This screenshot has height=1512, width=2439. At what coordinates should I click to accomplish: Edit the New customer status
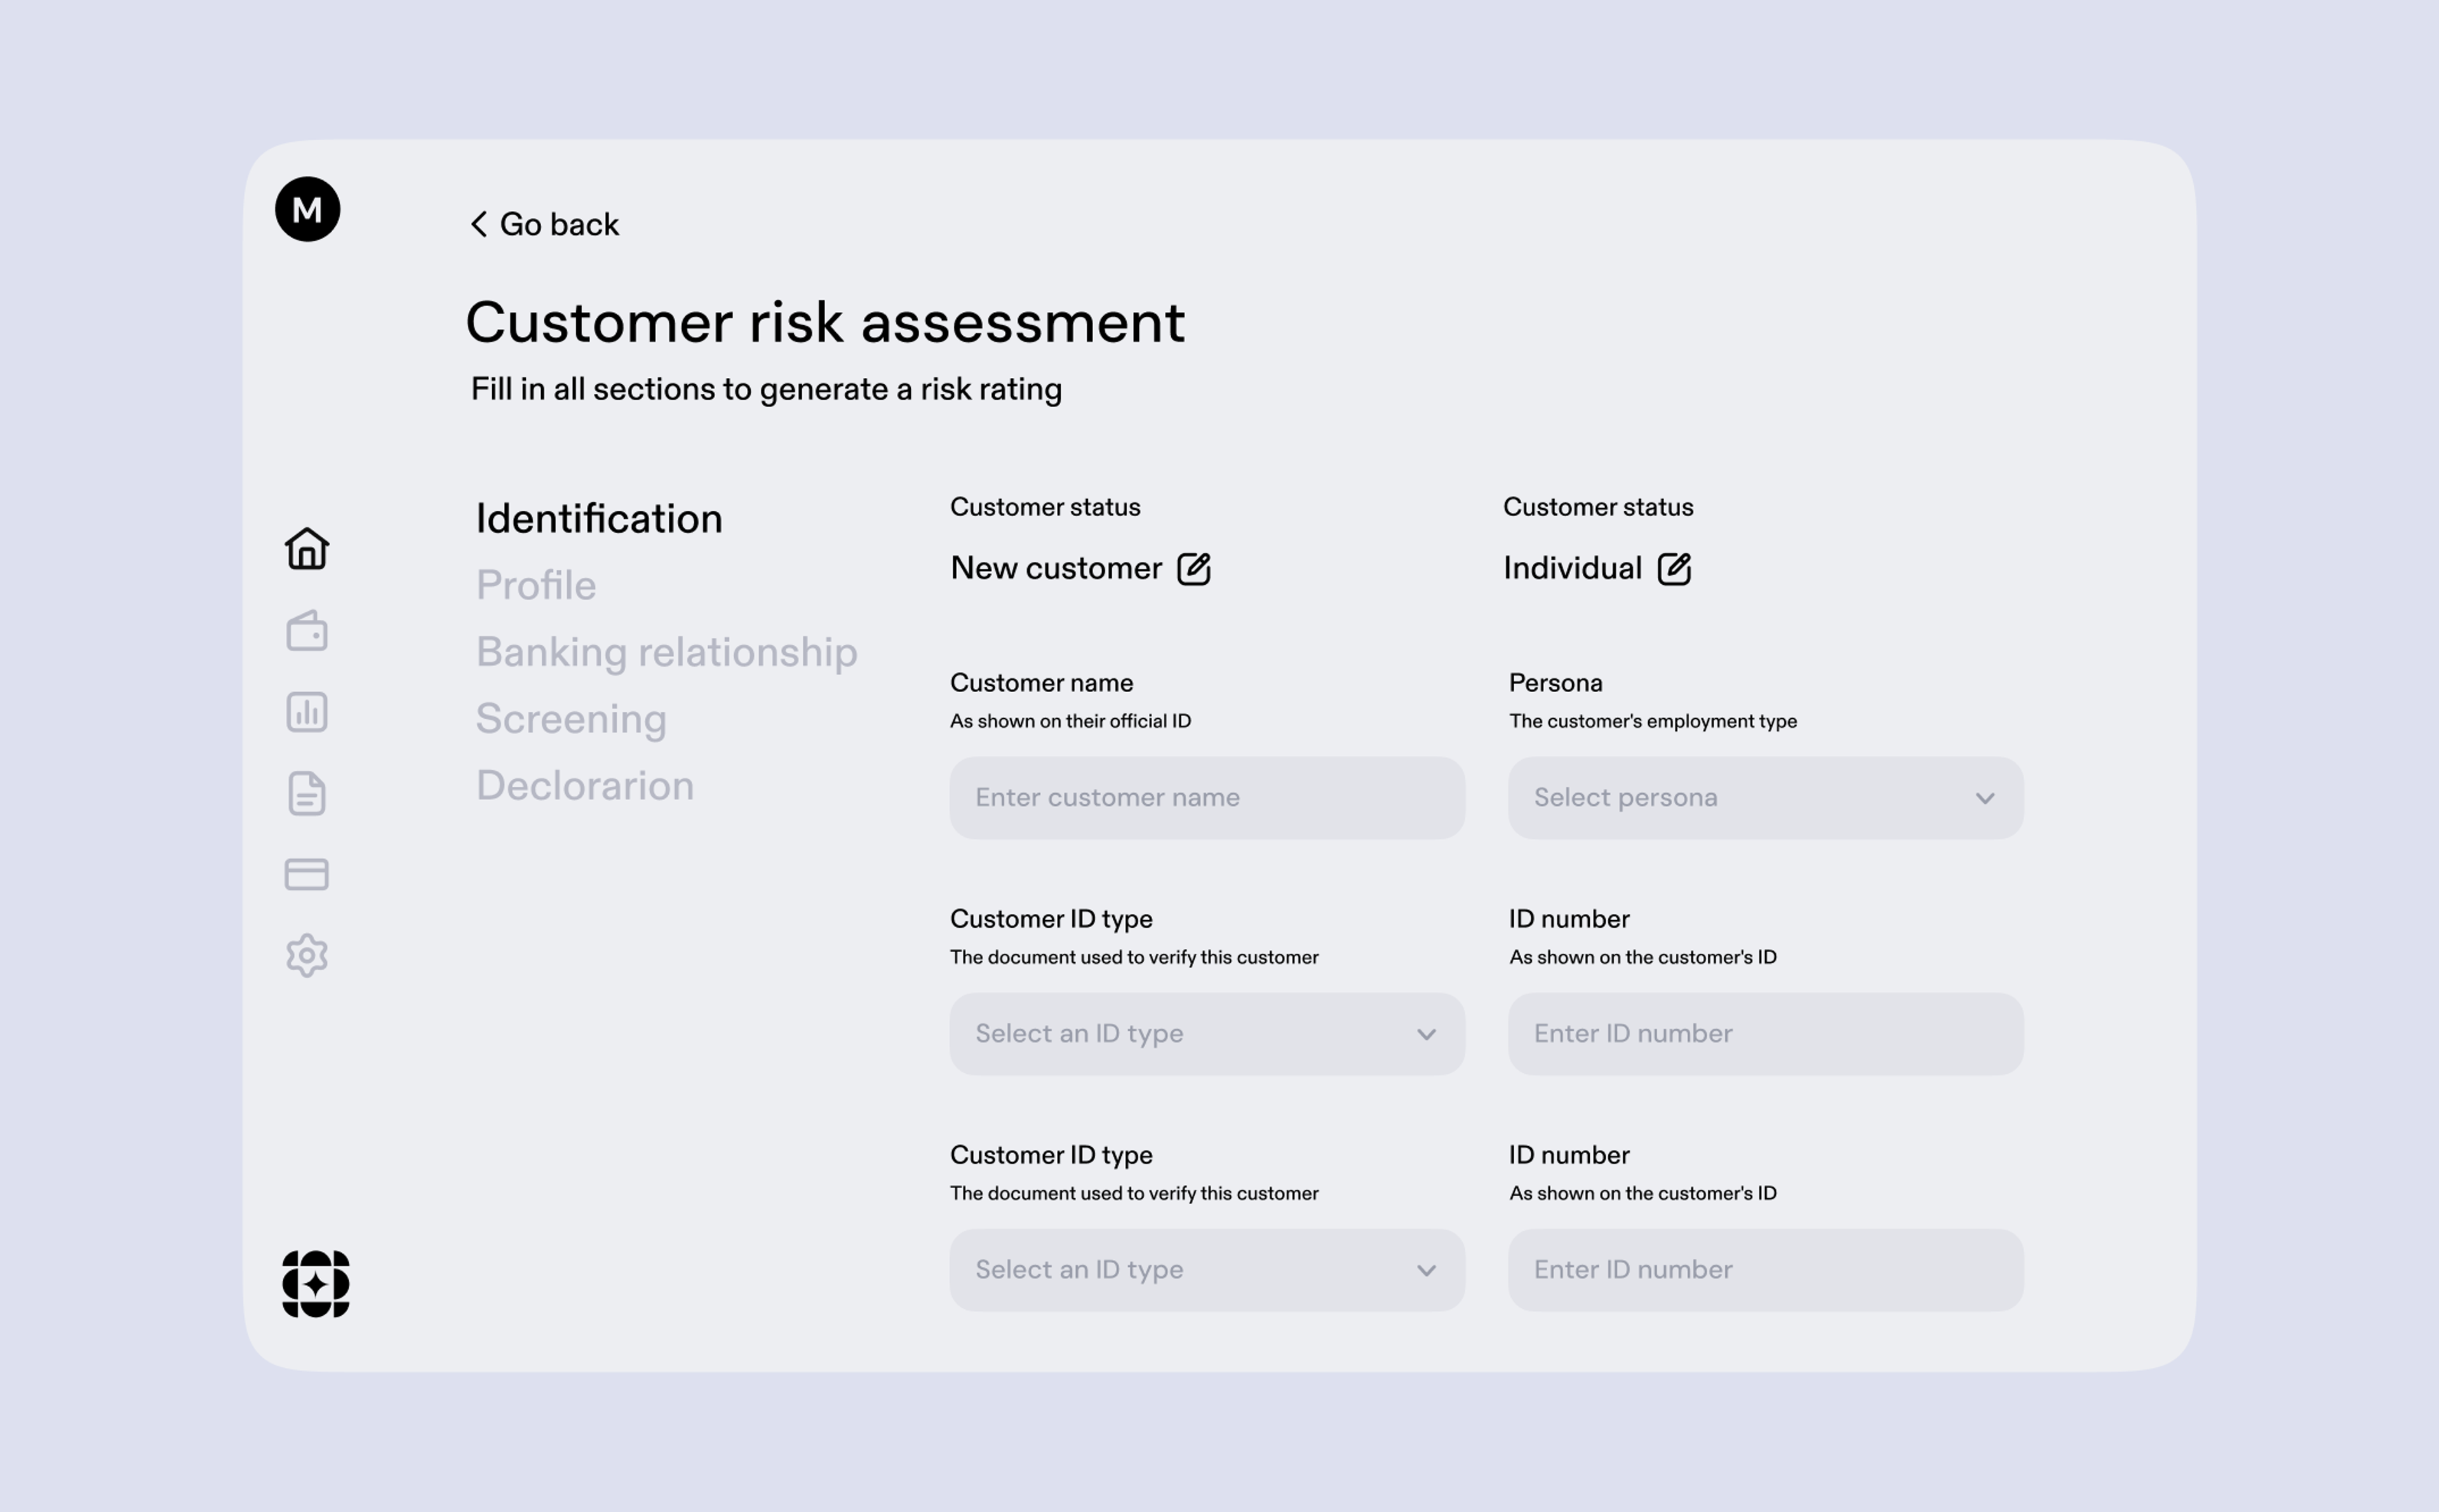(x=1194, y=569)
